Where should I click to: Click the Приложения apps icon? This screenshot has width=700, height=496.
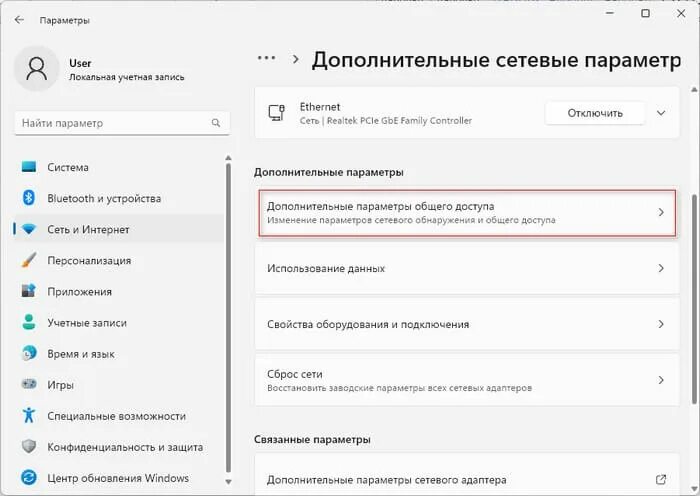[x=29, y=291]
